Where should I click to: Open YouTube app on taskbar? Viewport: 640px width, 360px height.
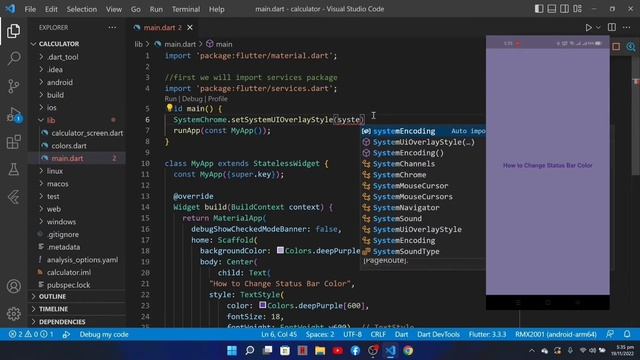click(x=338, y=351)
